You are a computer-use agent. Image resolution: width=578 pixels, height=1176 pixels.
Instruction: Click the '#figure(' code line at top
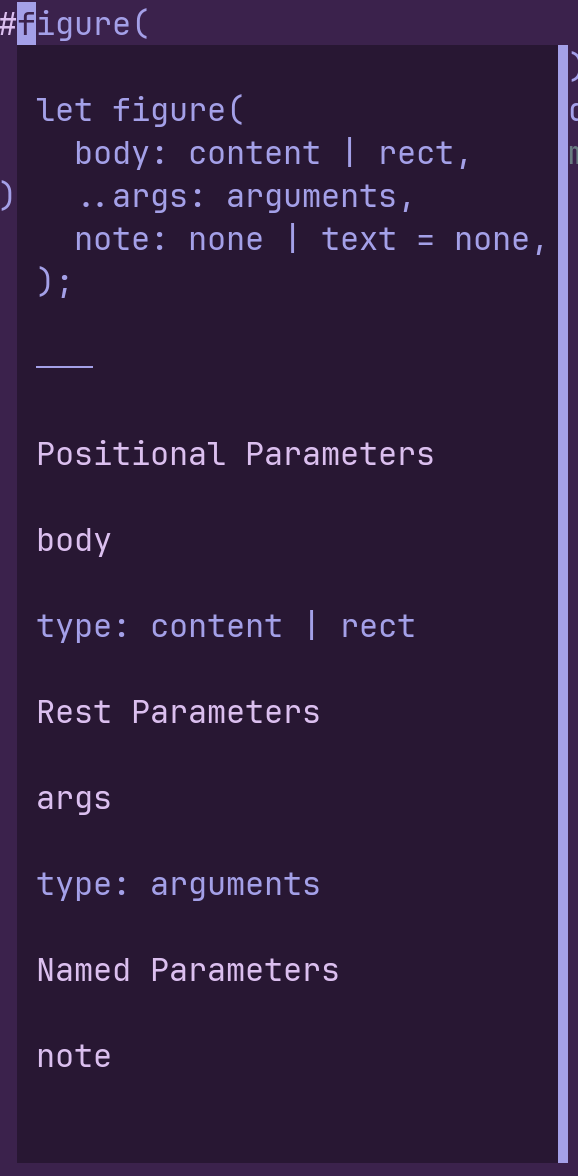pyautogui.click(x=74, y=24)
